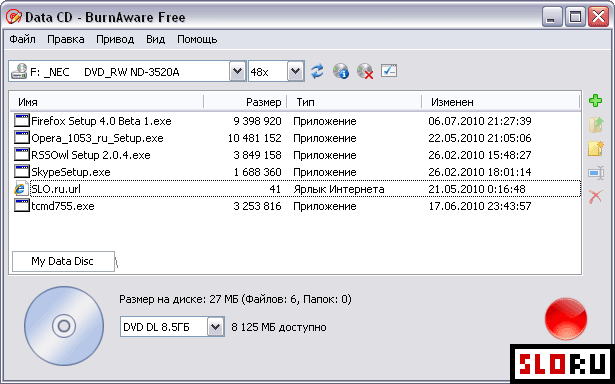Click date 17.06.2010 23:43:57
The height and width of the screenshot is (384, 615).
(480, 206)
